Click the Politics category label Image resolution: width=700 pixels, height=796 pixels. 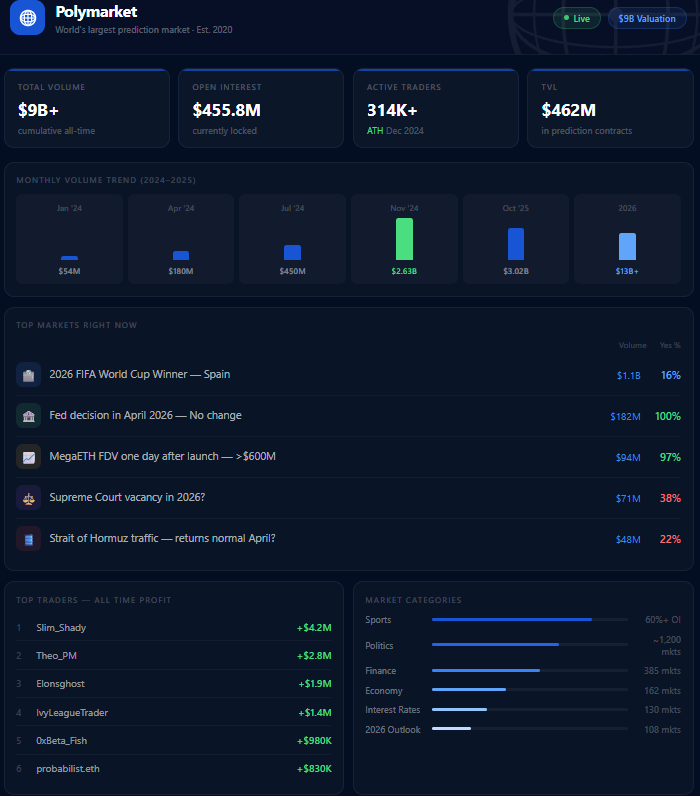point(379,646)
